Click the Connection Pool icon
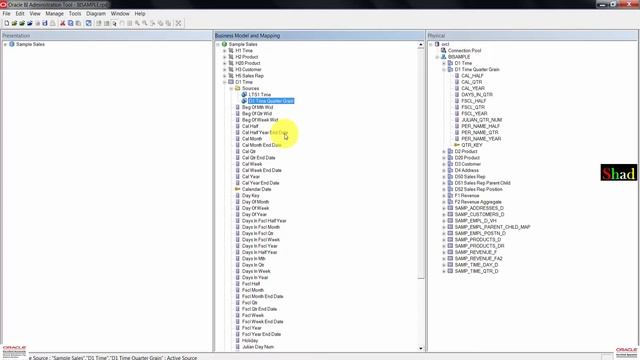Image resolution: width=640 pixels, height=360 pixels. (443, 51)
